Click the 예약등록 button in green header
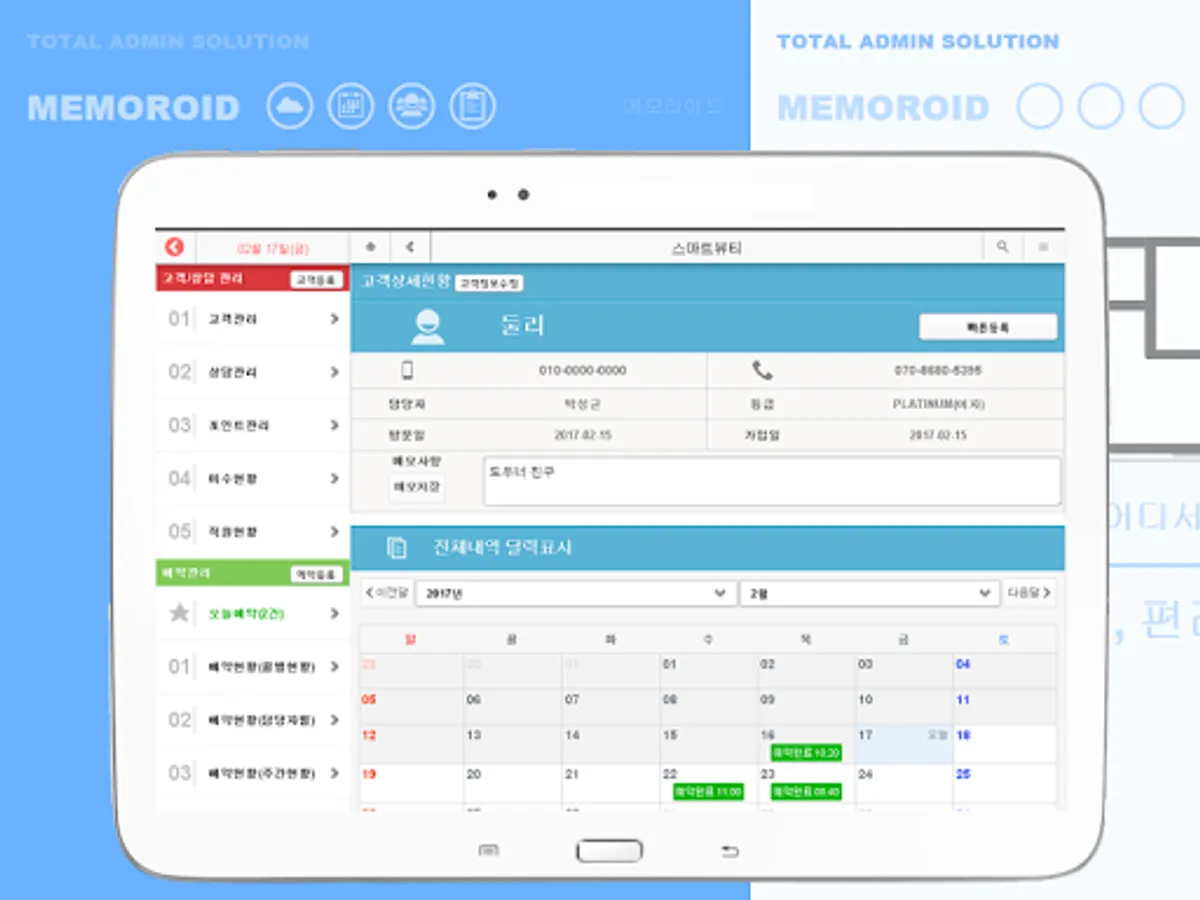This screenshot has width=1200, height=900. click(x=316, y=574)
